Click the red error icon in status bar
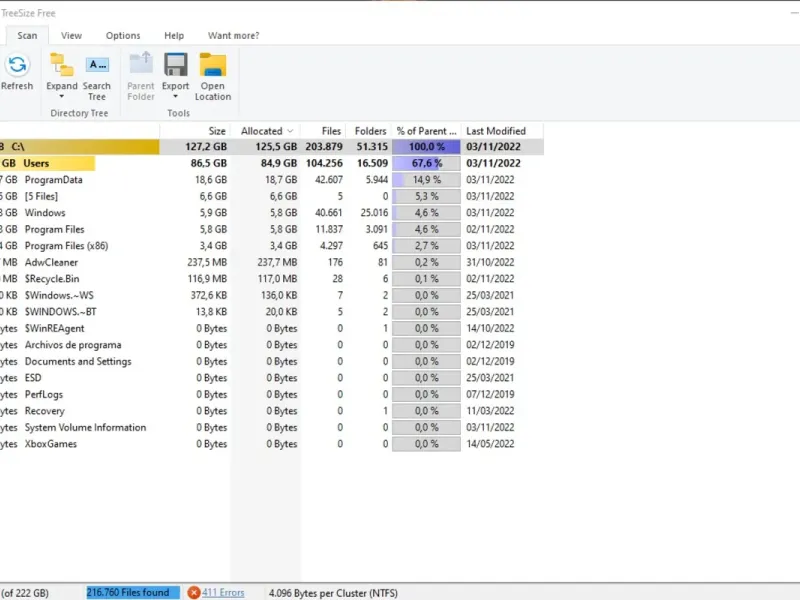The image size is (800, 600). (193, 592)
